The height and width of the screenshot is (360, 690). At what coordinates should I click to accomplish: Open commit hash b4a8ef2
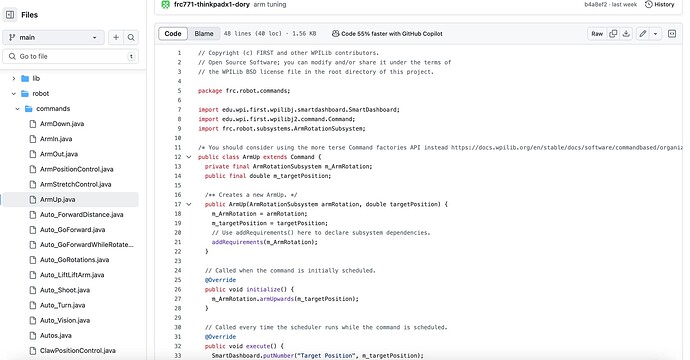click(x=595, y=4)
